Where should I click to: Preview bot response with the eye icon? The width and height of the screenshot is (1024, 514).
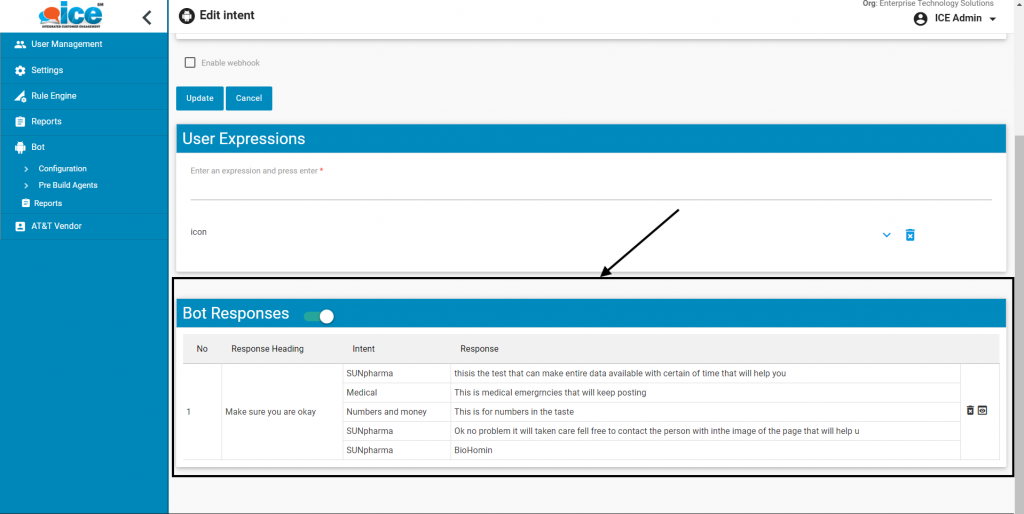pos(982,410)
